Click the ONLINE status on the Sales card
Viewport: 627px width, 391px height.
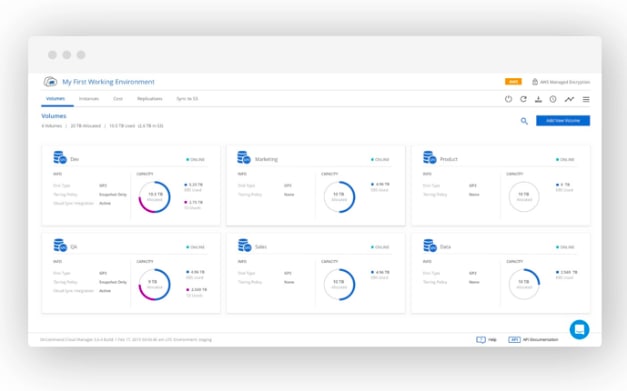380,247
